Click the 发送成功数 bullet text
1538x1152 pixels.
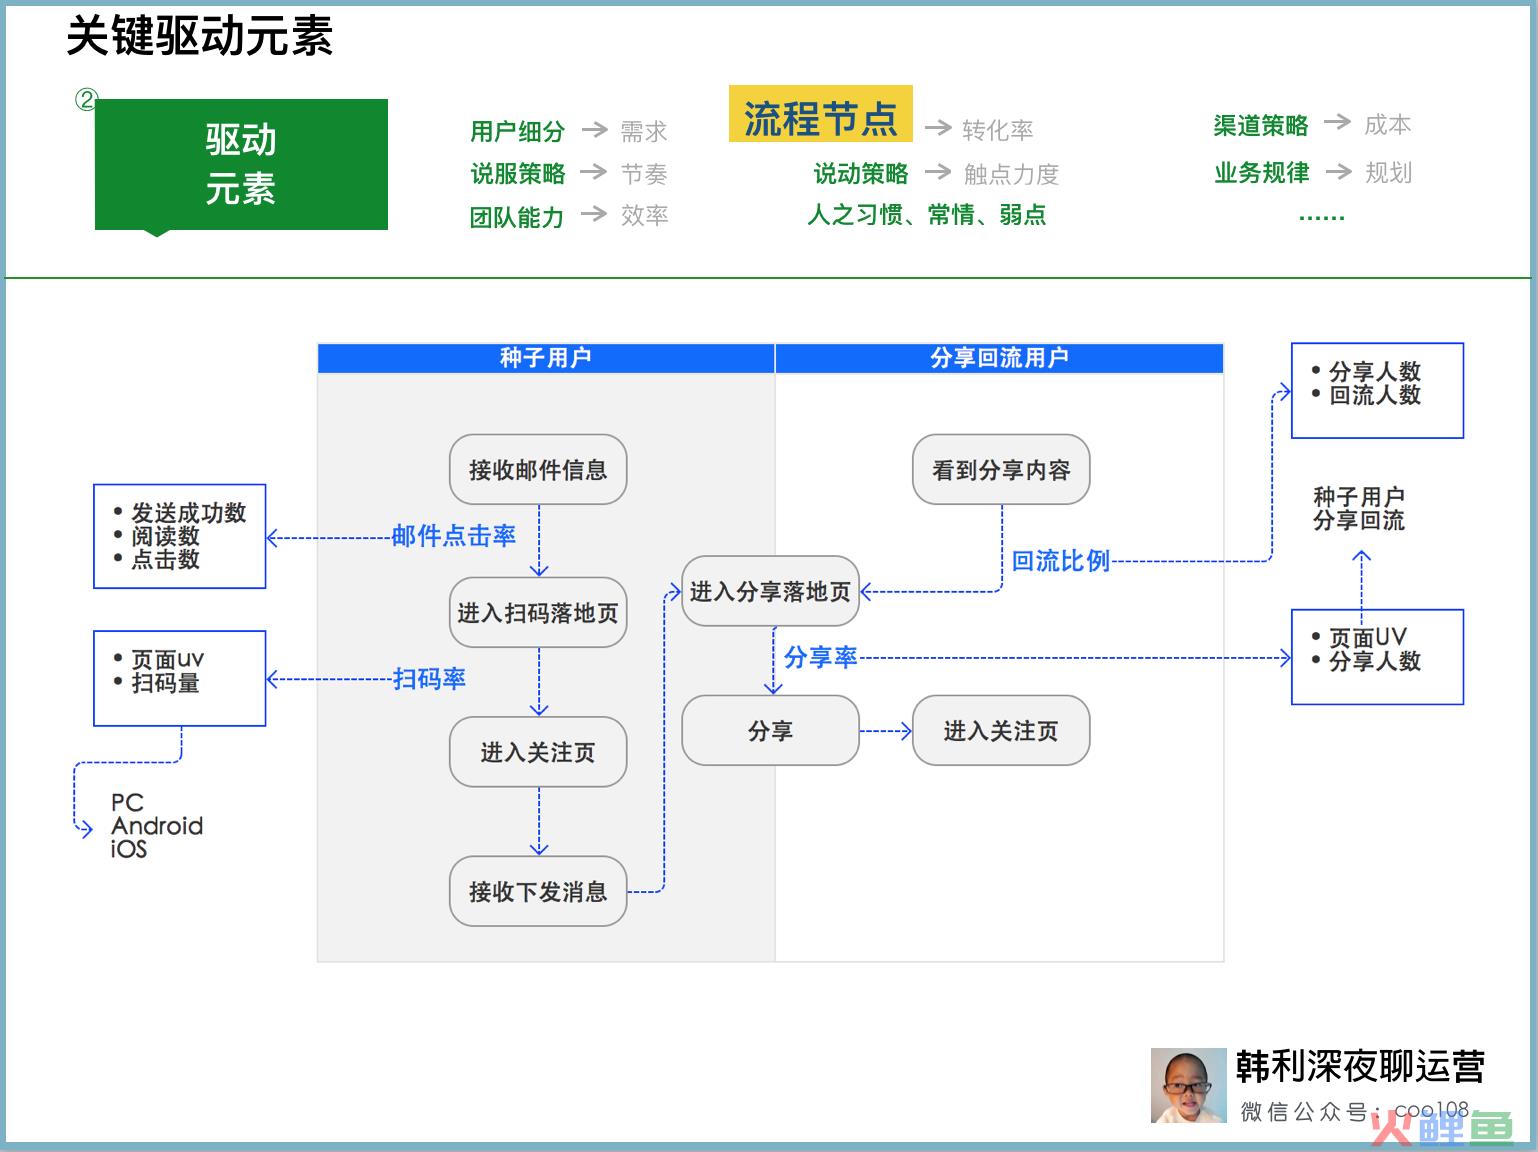(x=188, y=513)
